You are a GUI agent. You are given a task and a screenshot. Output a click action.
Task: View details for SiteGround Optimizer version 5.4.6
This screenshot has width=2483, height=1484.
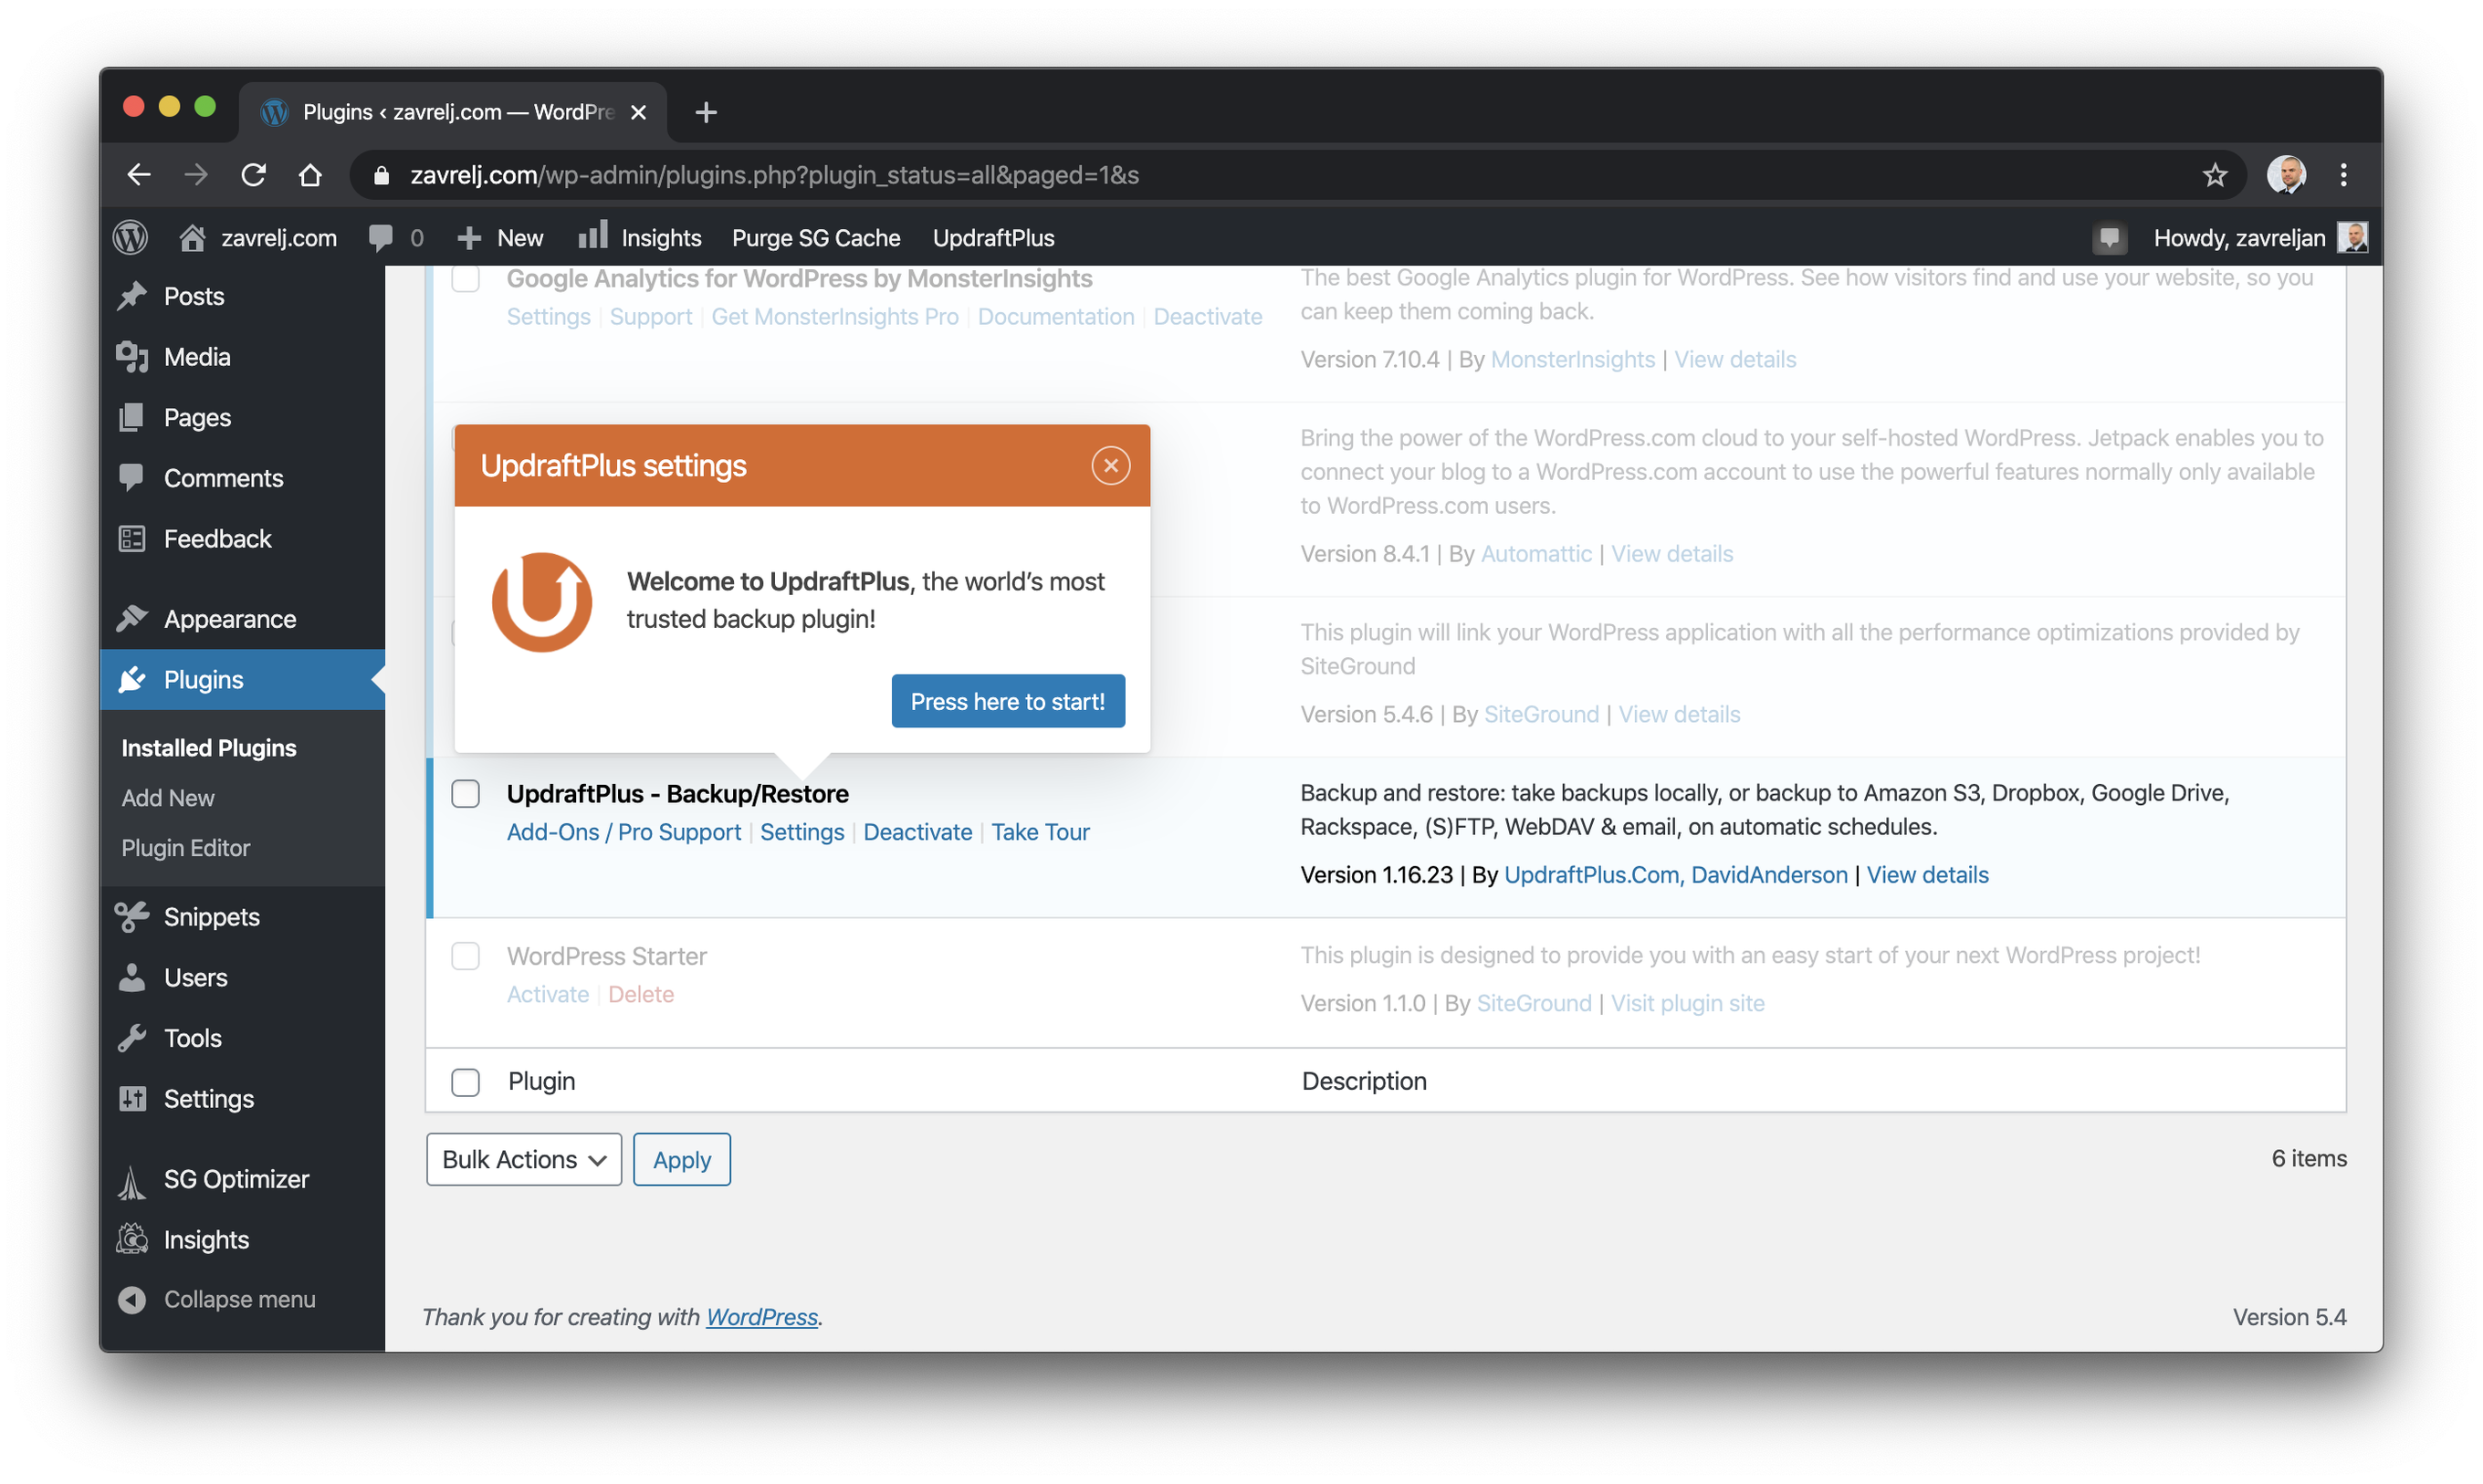click(1679, 715)
